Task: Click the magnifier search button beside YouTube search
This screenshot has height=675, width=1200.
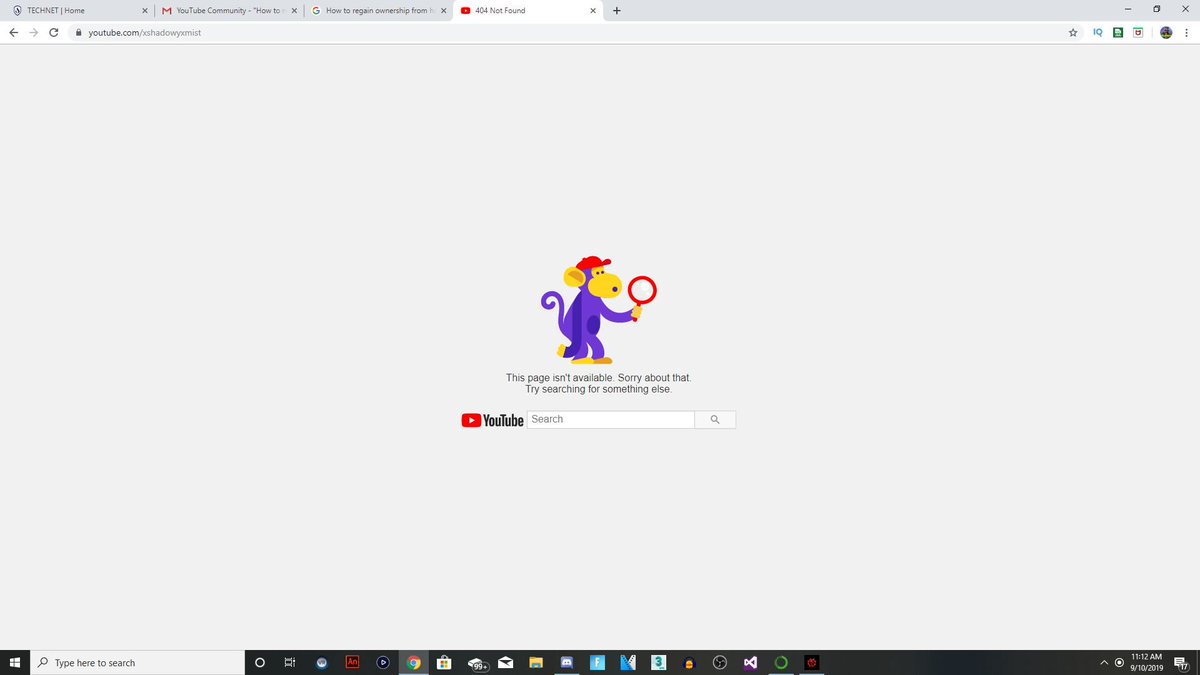Action: coord(715,420)
